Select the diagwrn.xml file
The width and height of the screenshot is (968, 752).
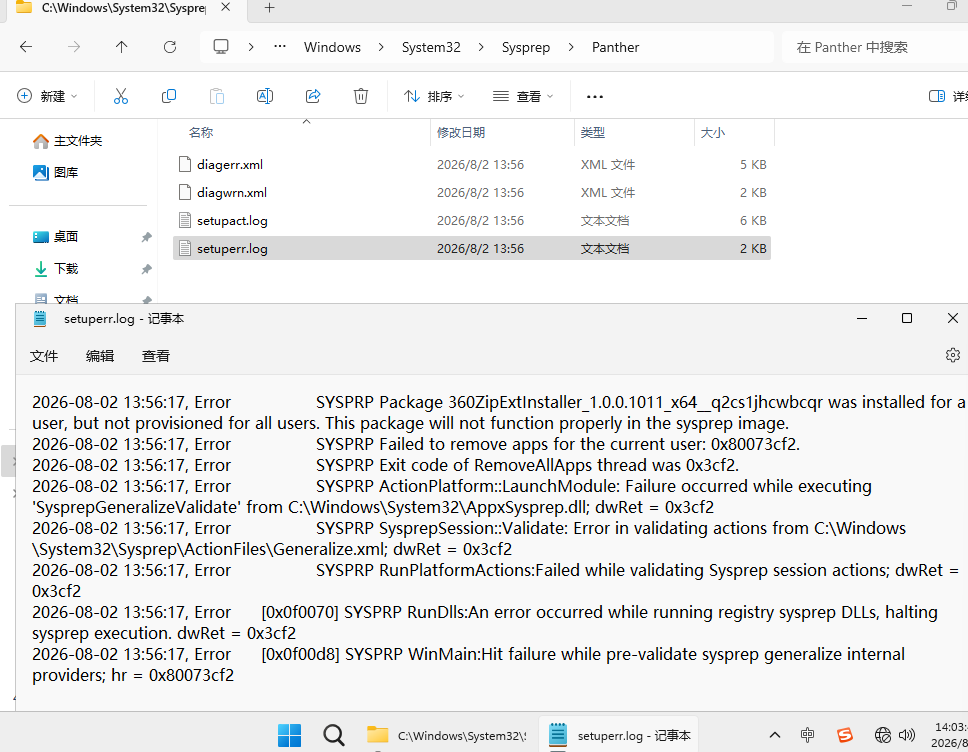[472, 193]
